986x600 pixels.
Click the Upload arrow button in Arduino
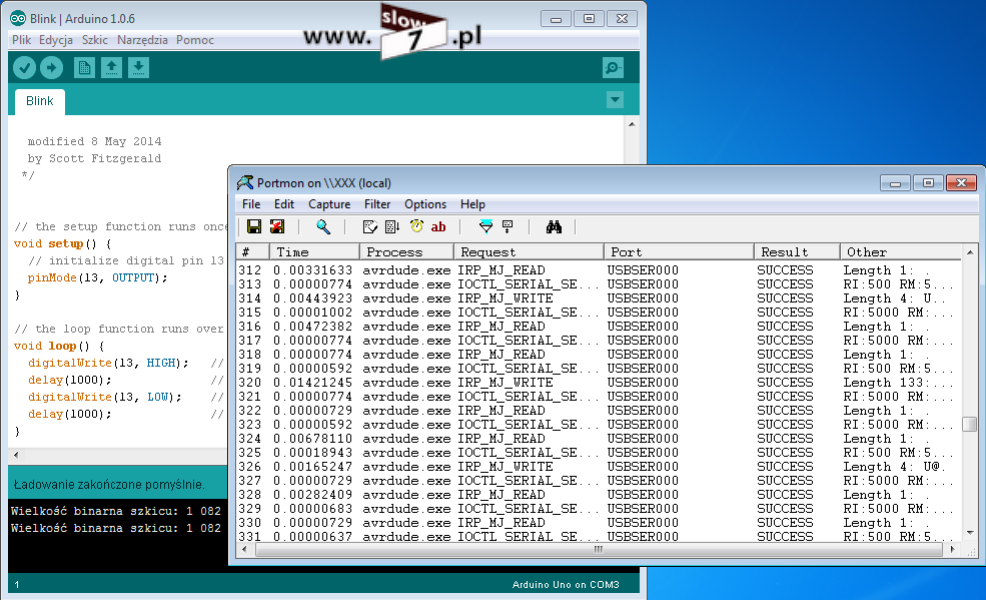52,68
